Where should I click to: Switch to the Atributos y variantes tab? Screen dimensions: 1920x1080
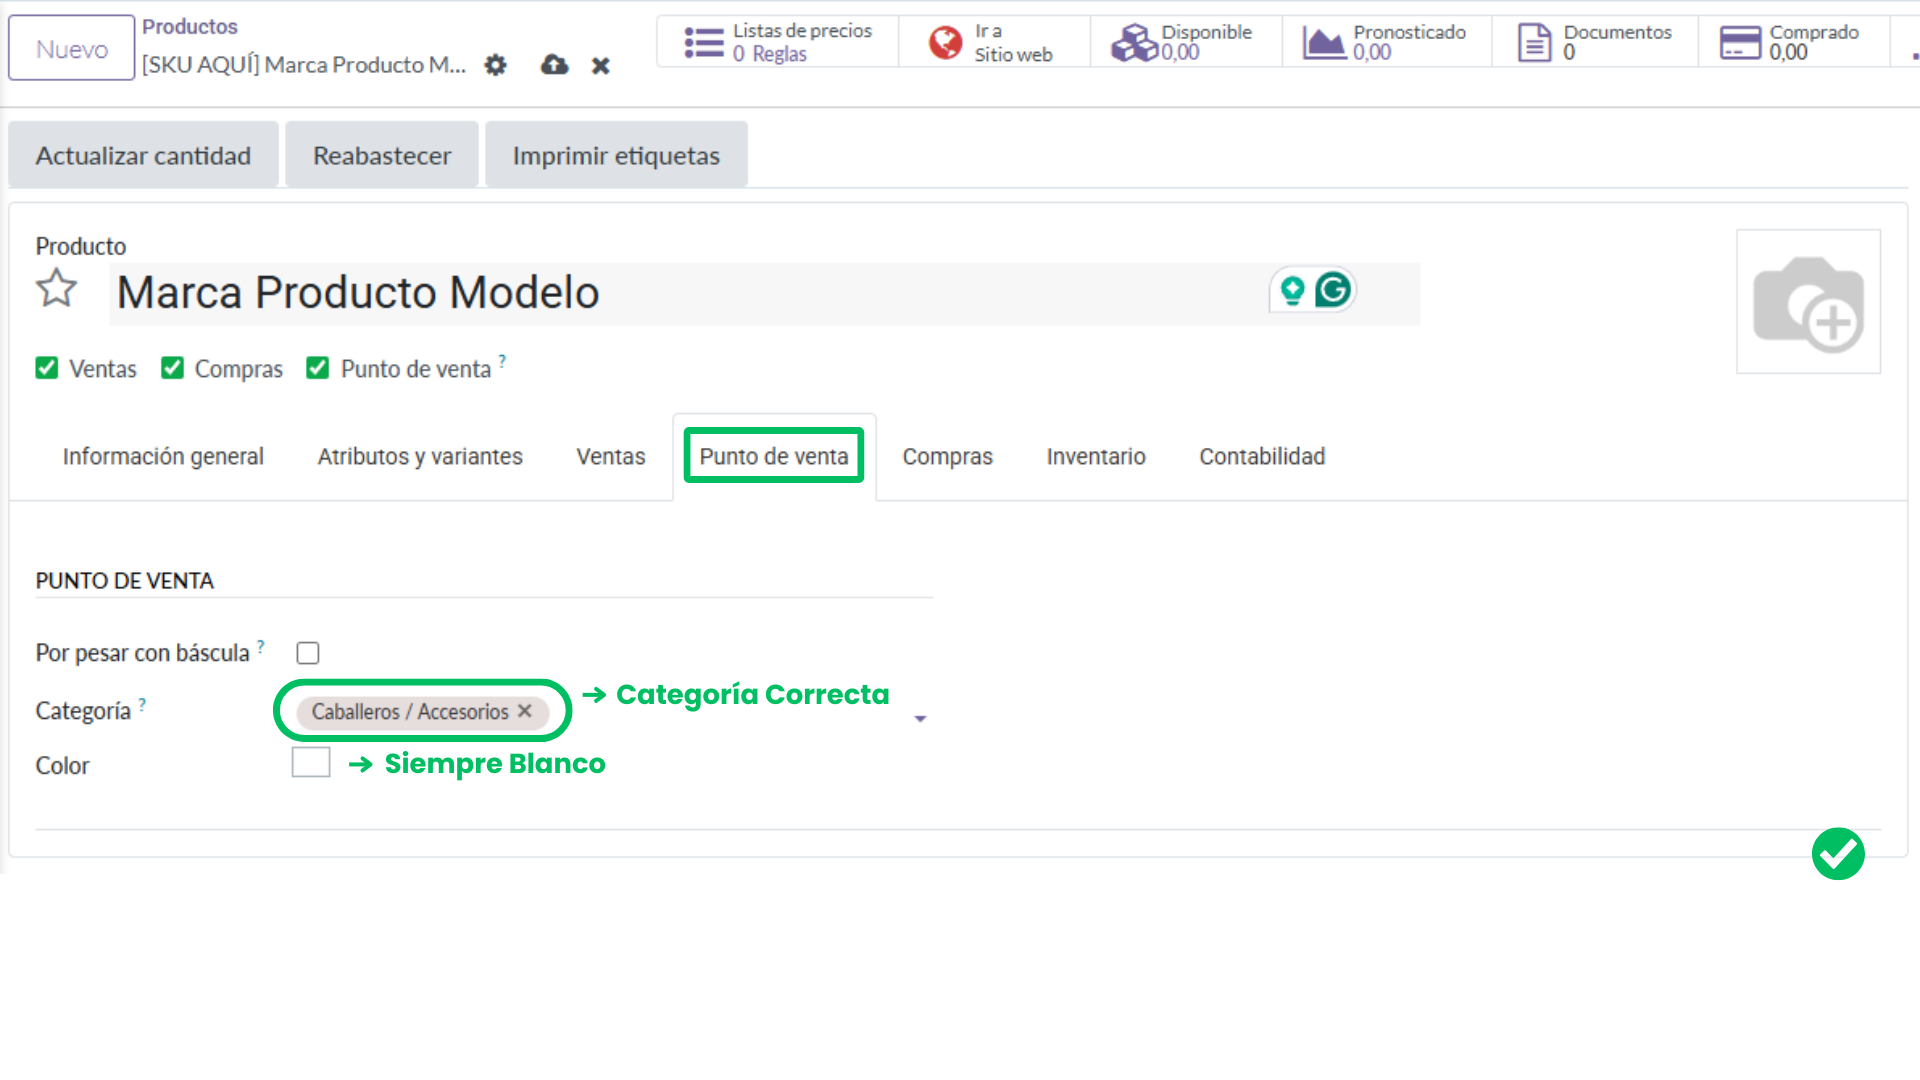point(419,456)
